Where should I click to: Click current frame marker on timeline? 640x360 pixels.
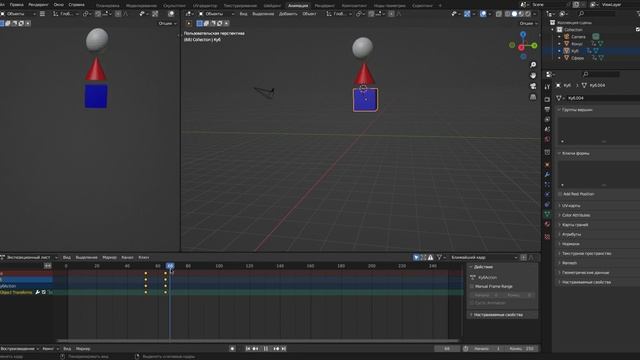click(170, 266)
